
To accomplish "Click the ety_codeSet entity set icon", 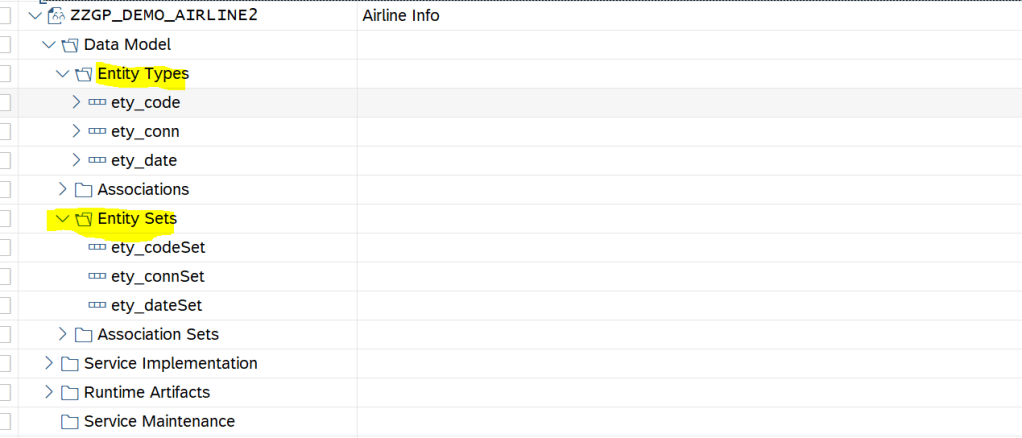I will (97, 248).
